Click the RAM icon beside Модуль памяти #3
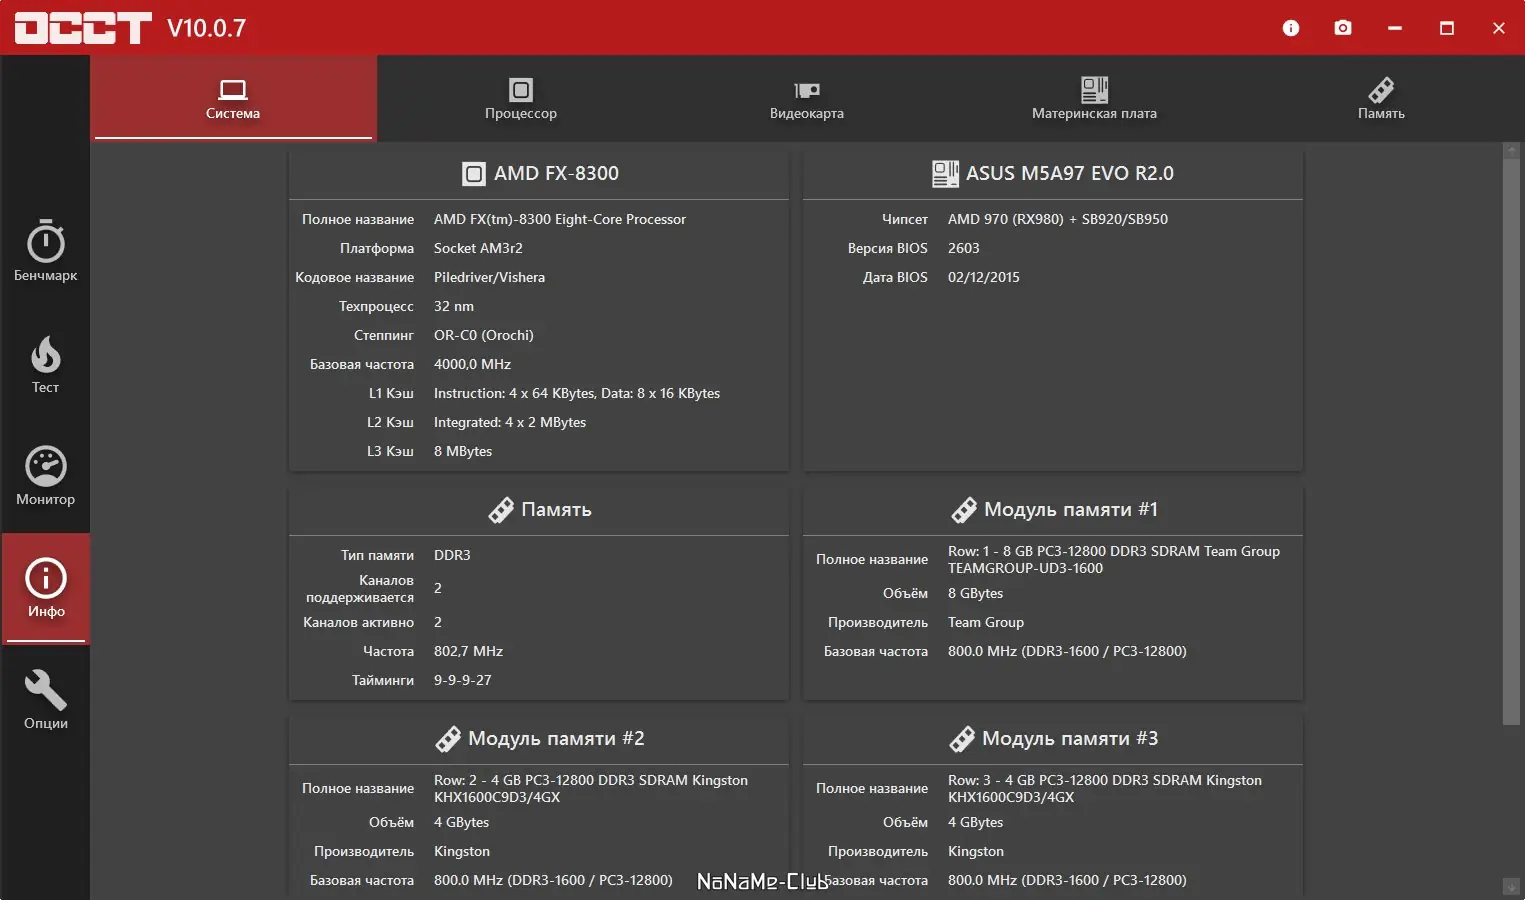The height and width of the screenshot is (900, 1525). pos(962,739)
